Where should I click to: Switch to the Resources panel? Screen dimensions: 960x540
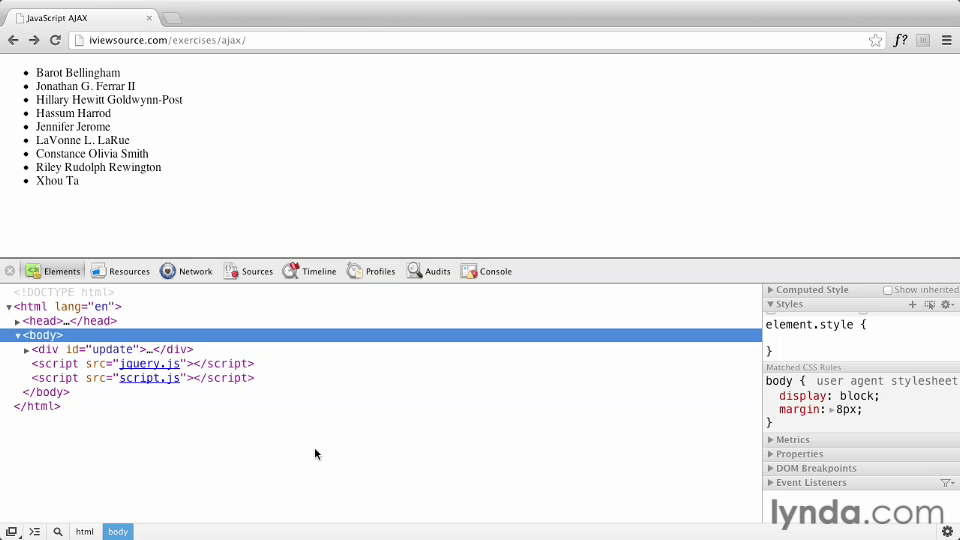point(121,271)
